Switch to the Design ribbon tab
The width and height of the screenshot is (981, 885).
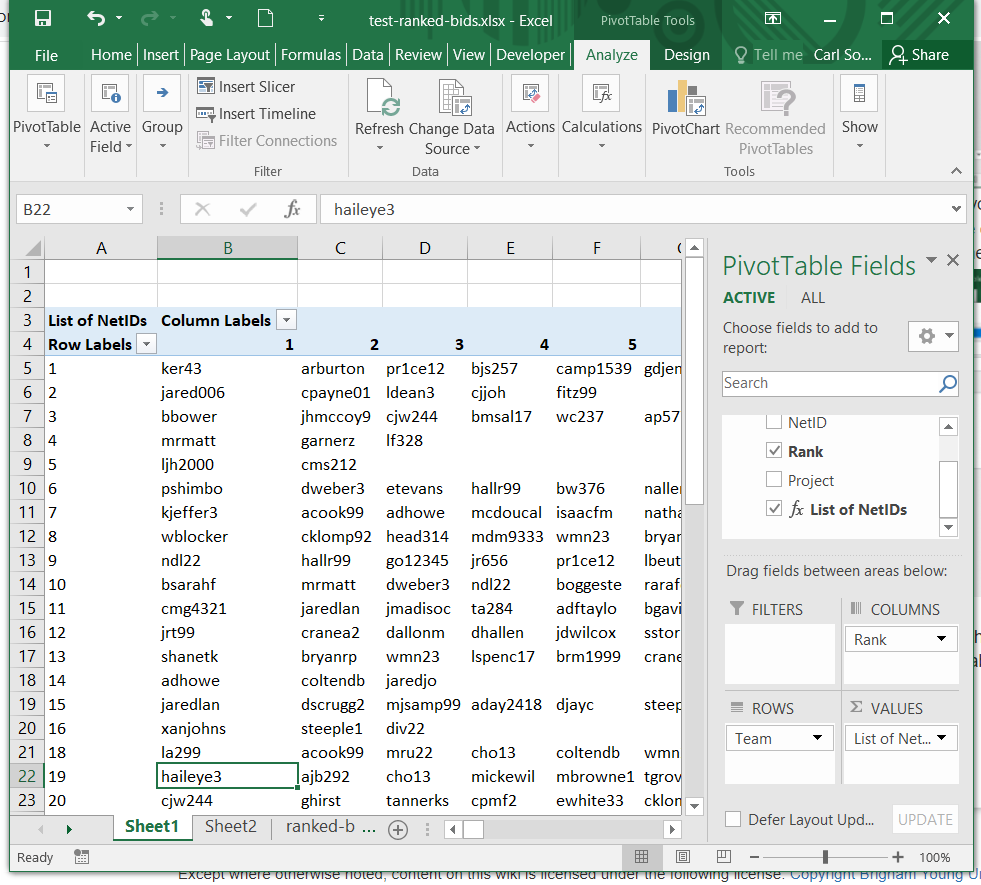point(686,55)
